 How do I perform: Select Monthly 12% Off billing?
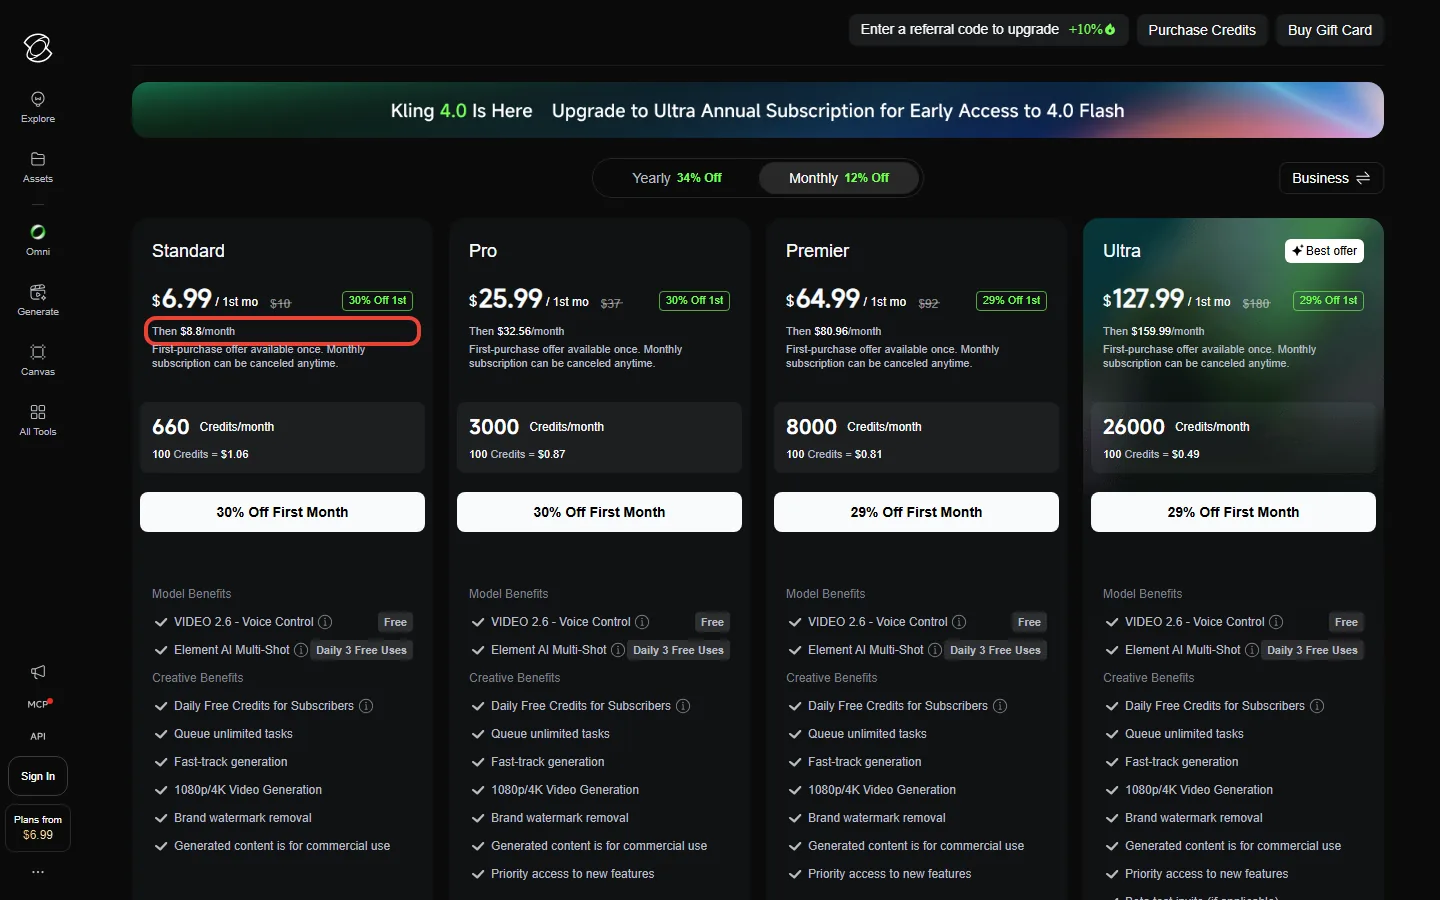tap(839, 178)
